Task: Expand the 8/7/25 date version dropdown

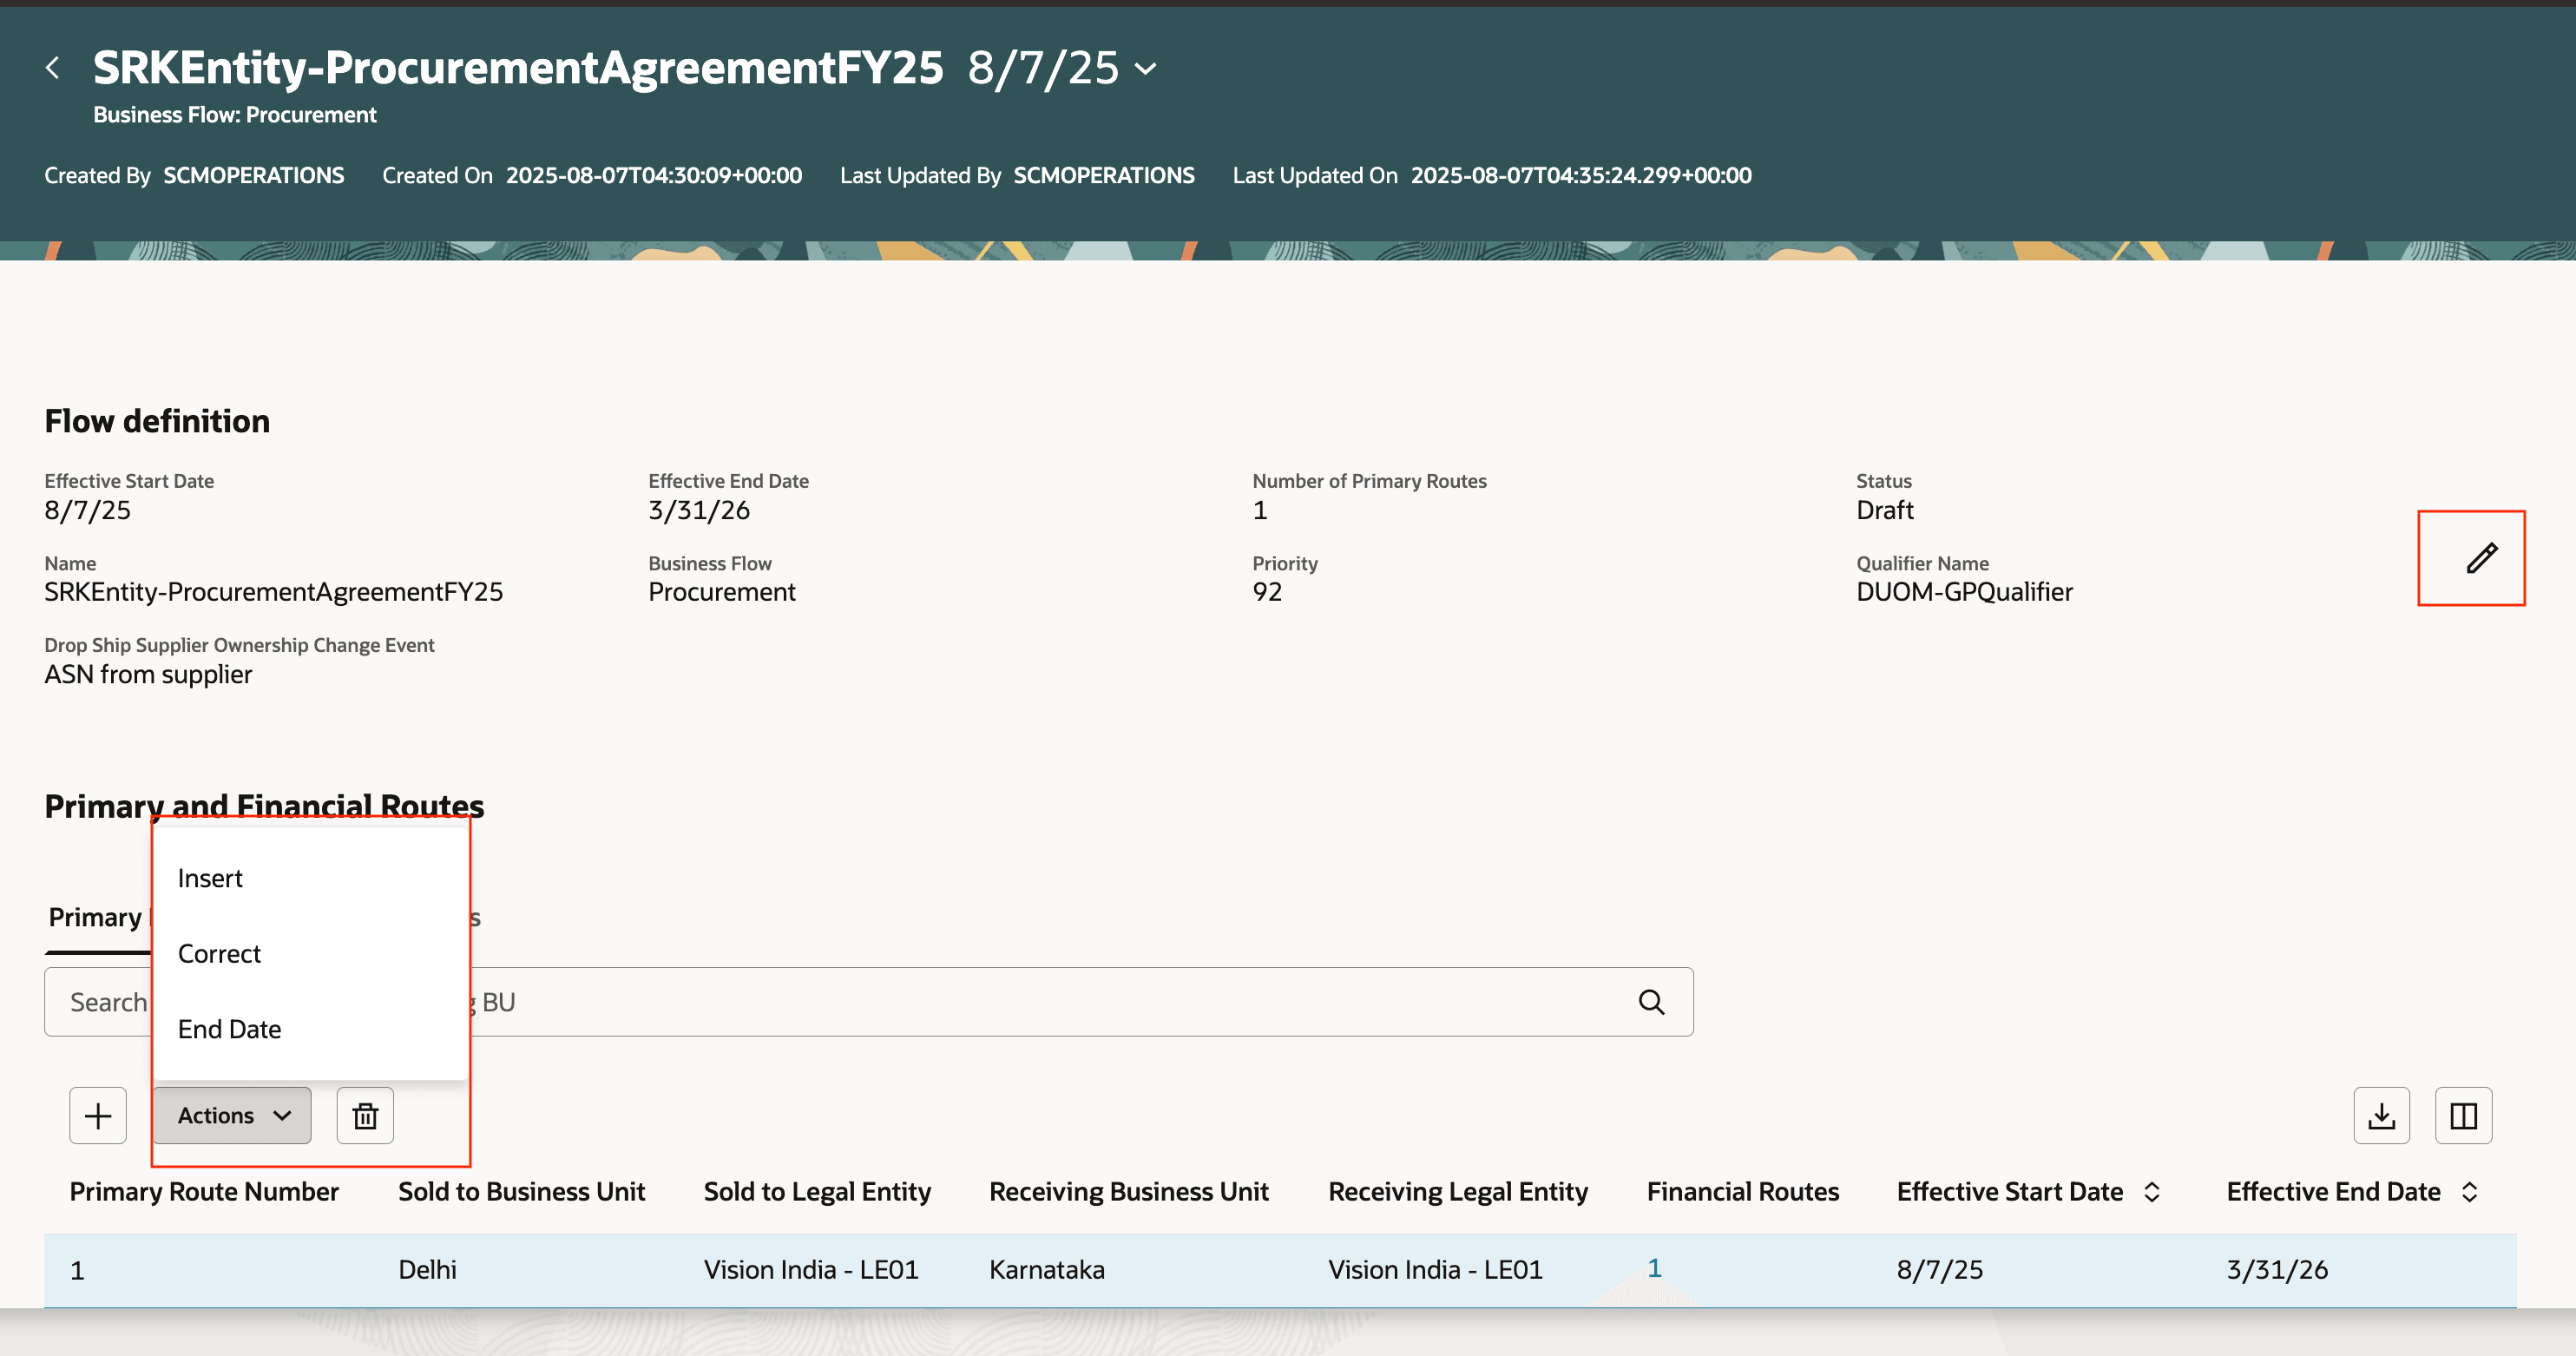Action: (x=1146, y=69)
